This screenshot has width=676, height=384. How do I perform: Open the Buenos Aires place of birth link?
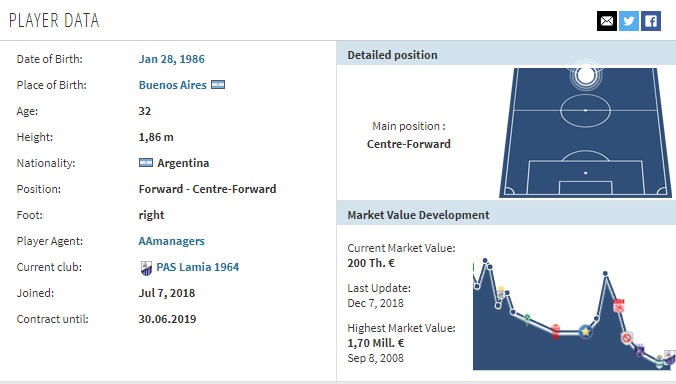pyautogui.click(x=172, y=85)
